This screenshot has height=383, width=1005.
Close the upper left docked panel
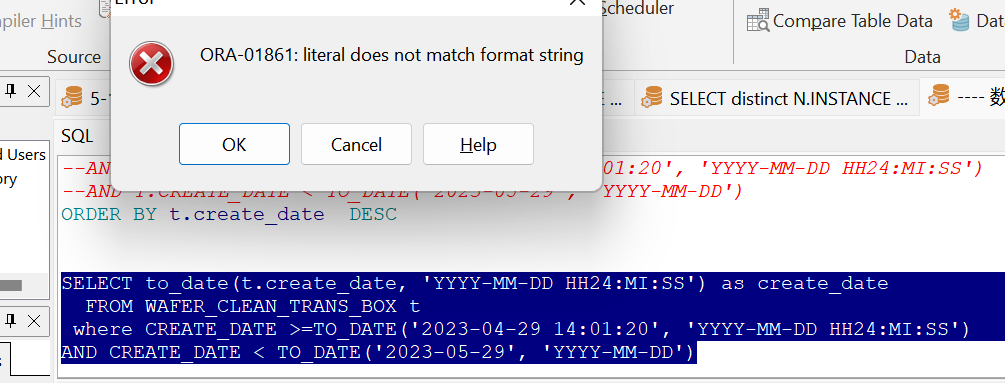(x=34, y=92)
